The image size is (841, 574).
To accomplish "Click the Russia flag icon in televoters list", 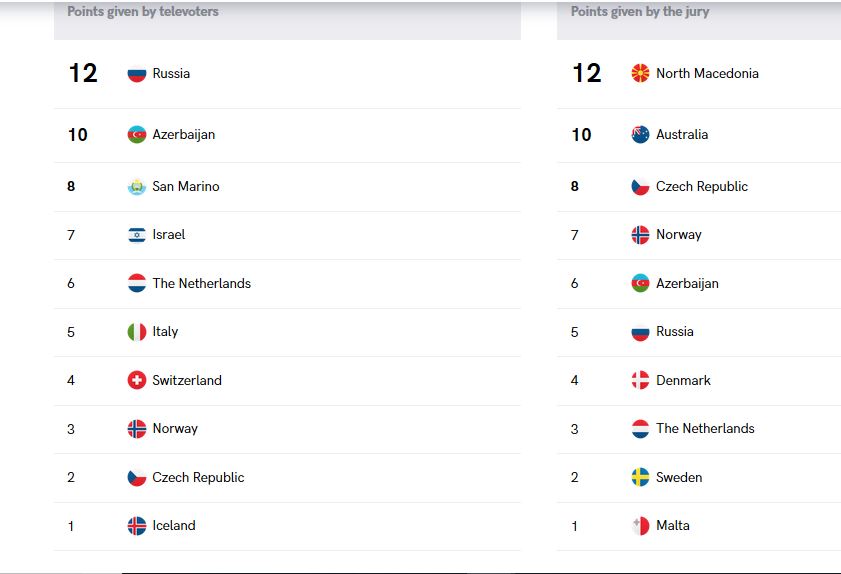I will pos(137,73).
